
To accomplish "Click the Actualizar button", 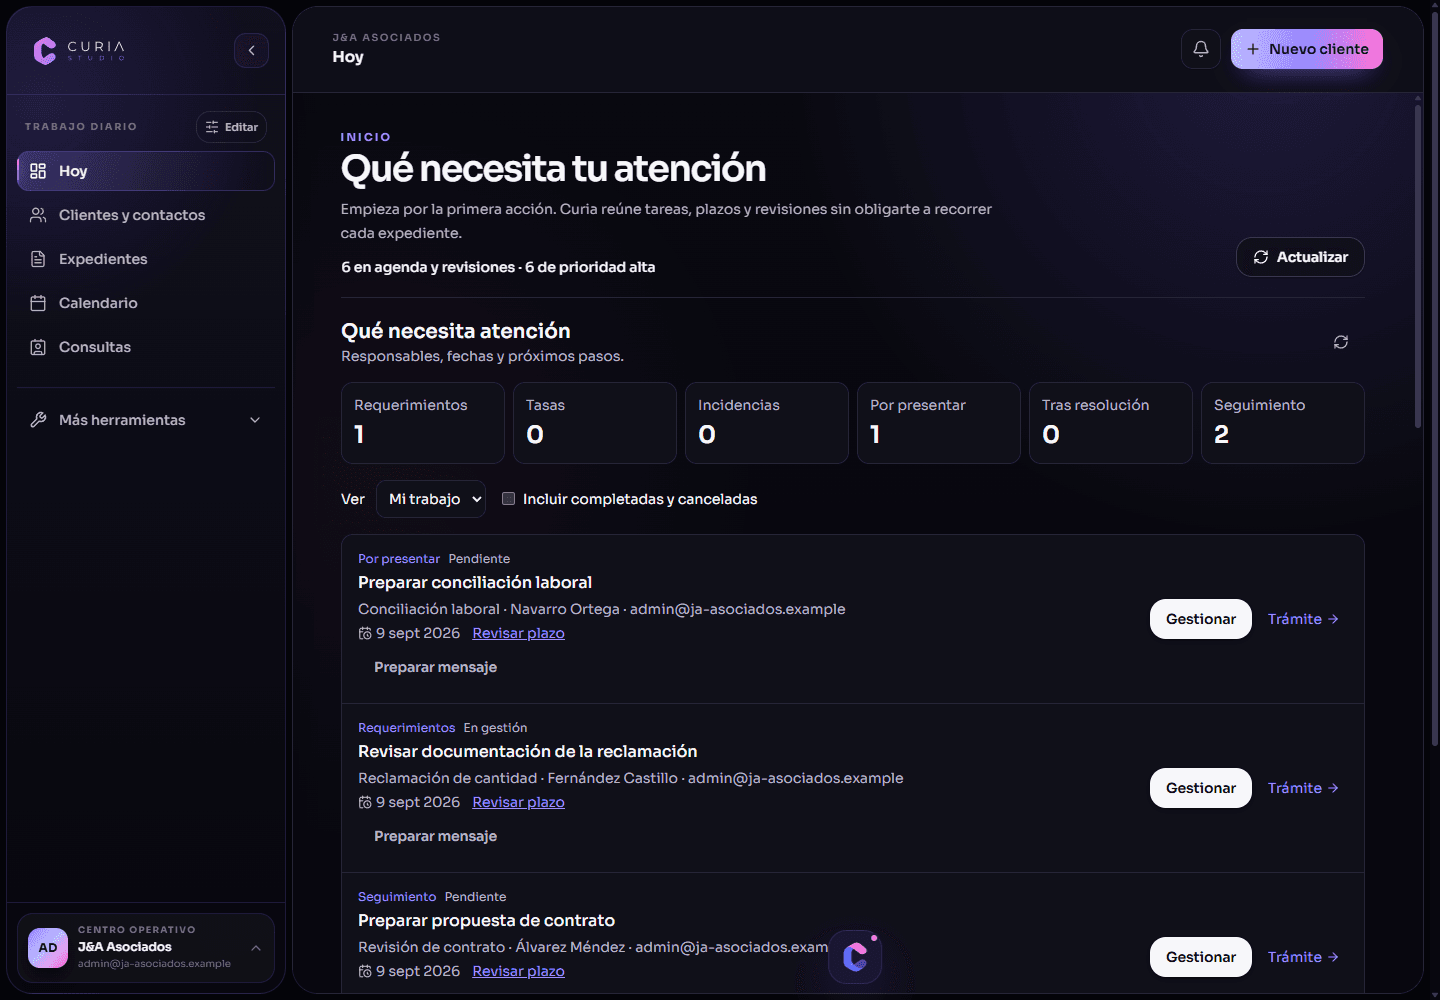I will pyautogui.click(x=1300, y=257).
